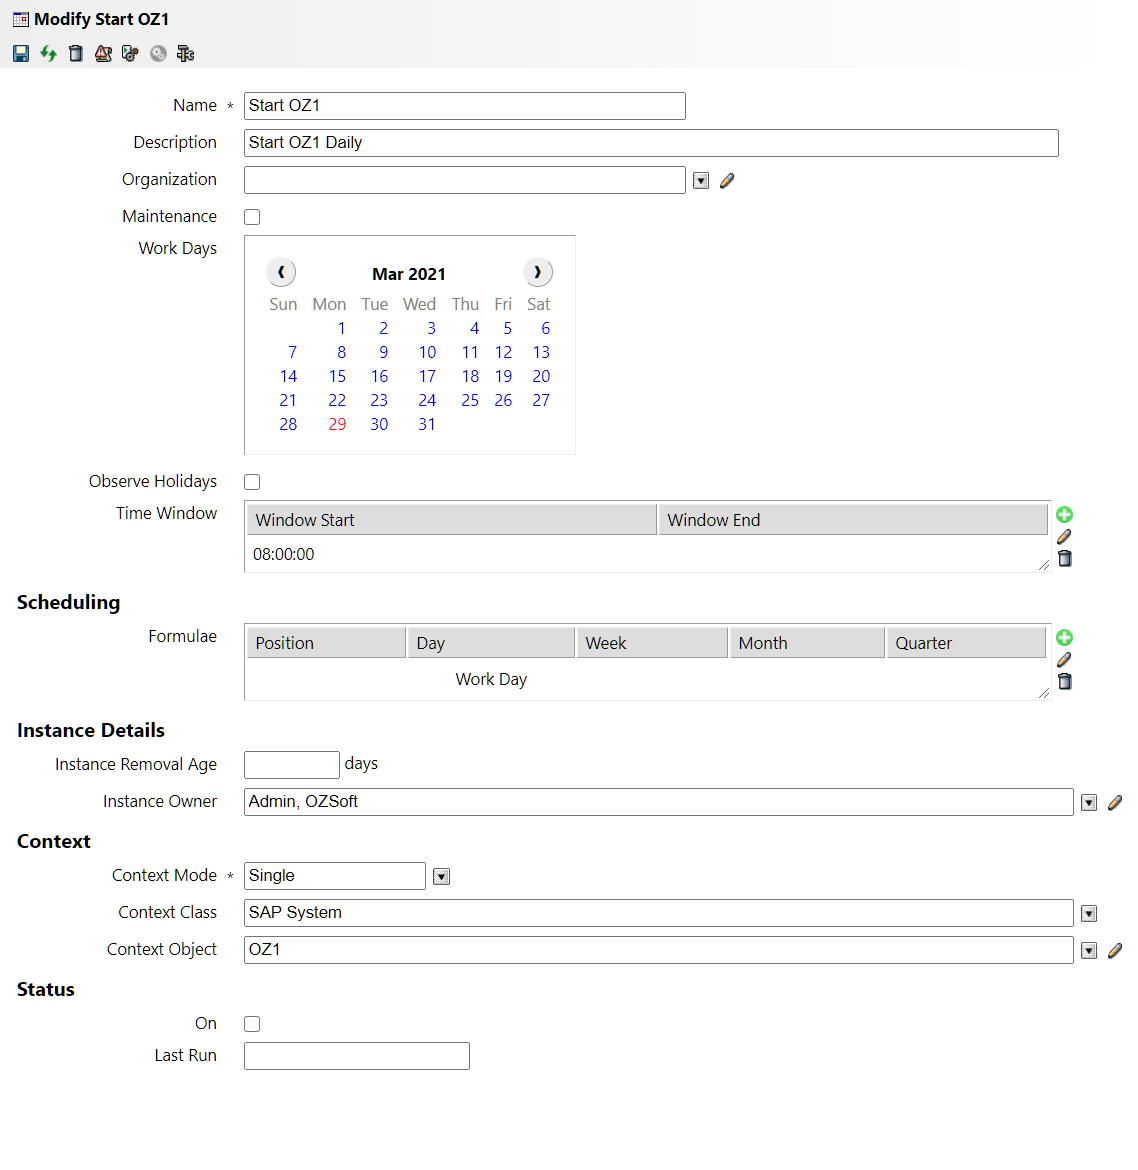Click the hammer and wrench tools icon
Image resolution: width=1138 pixels, height=1170 pixels.
(185, 53)
